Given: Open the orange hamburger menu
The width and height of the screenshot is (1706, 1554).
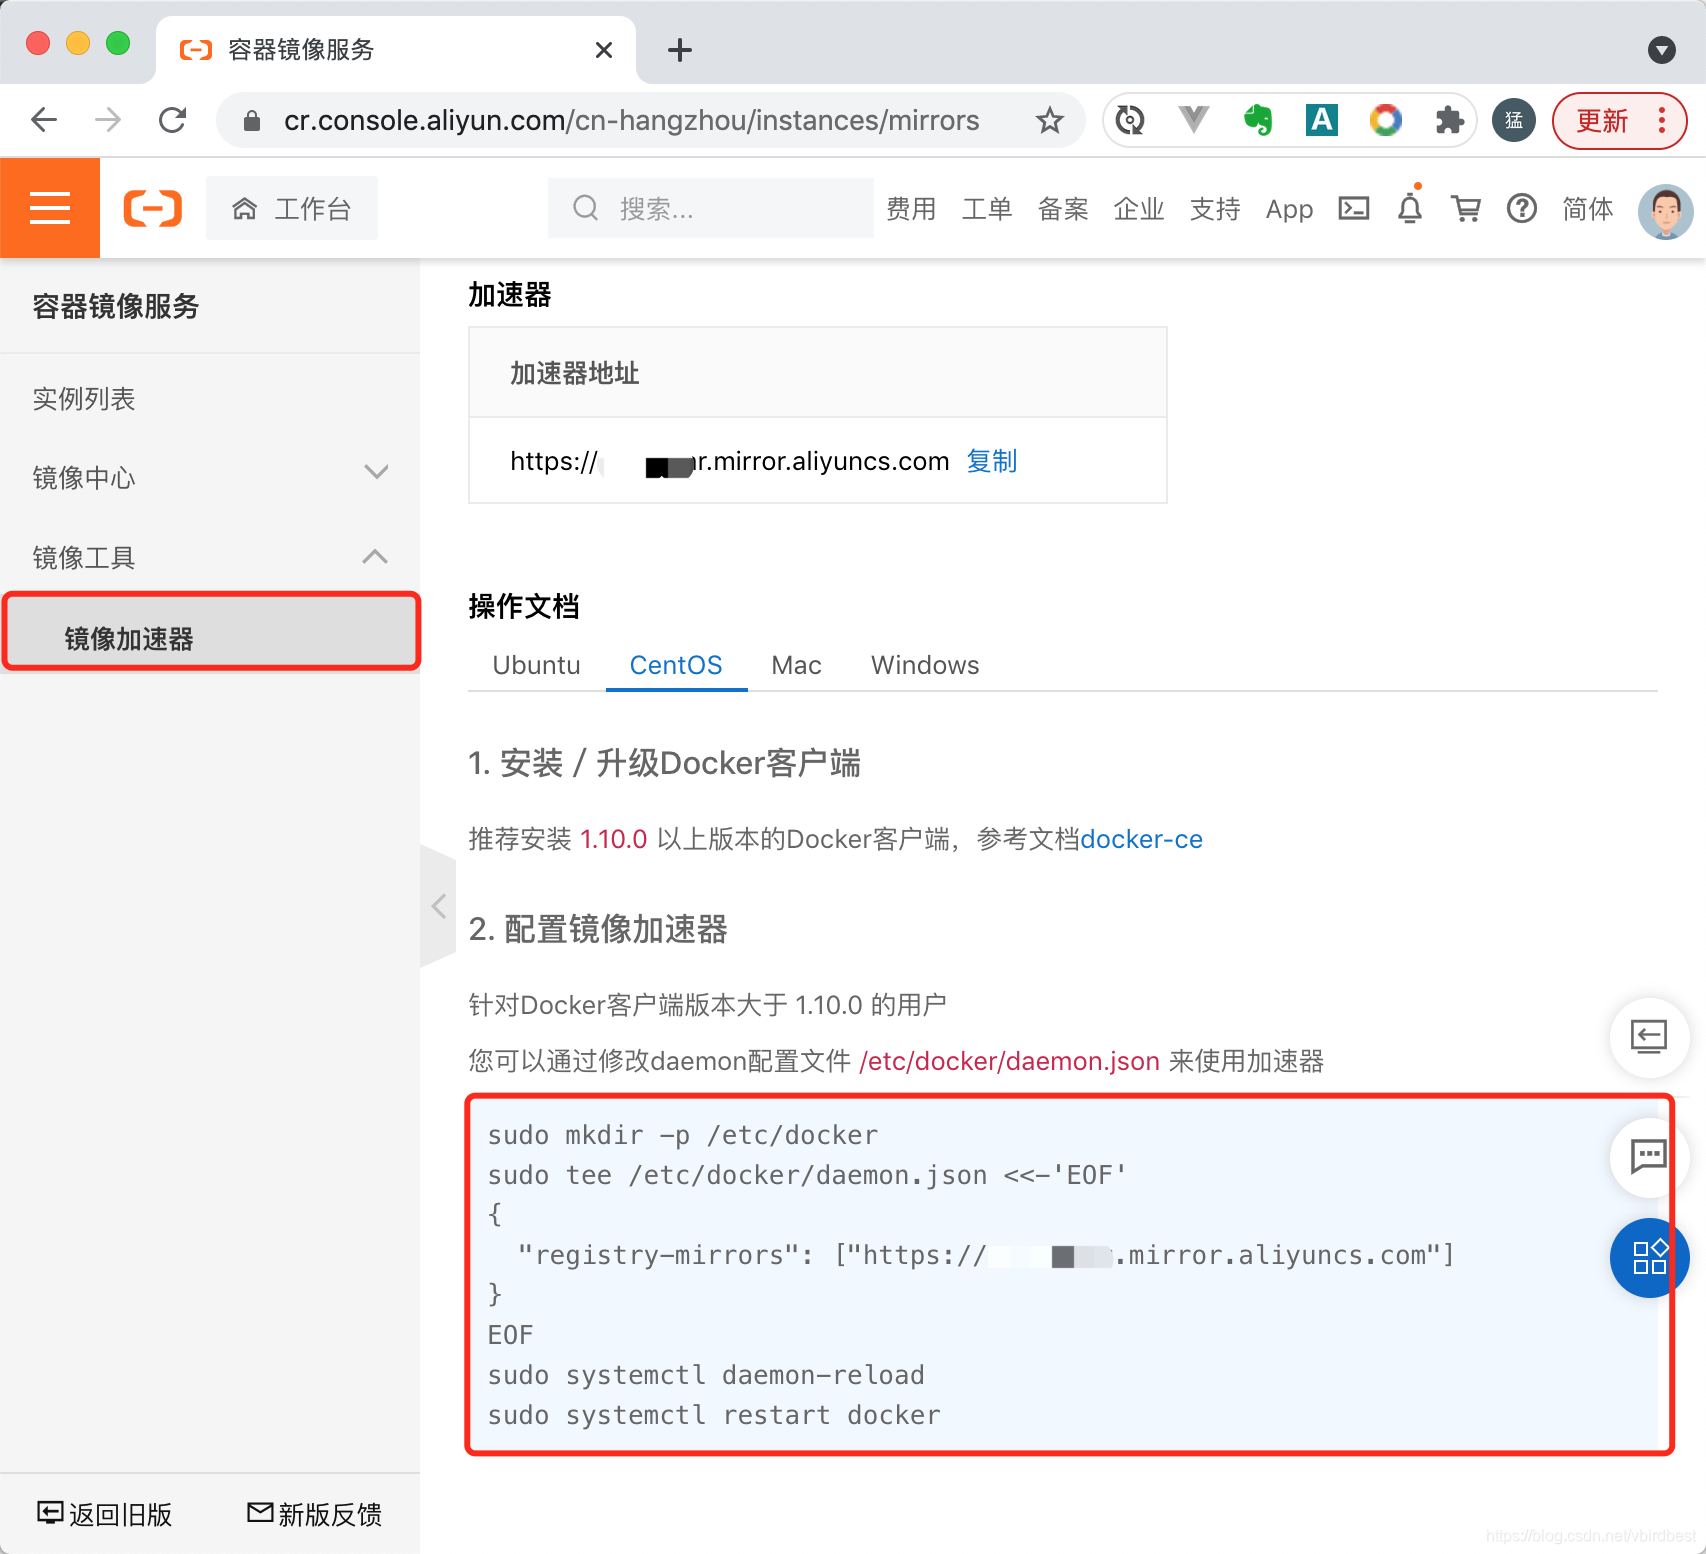Looking at the screenshot, I should click(x=50, y=208).
